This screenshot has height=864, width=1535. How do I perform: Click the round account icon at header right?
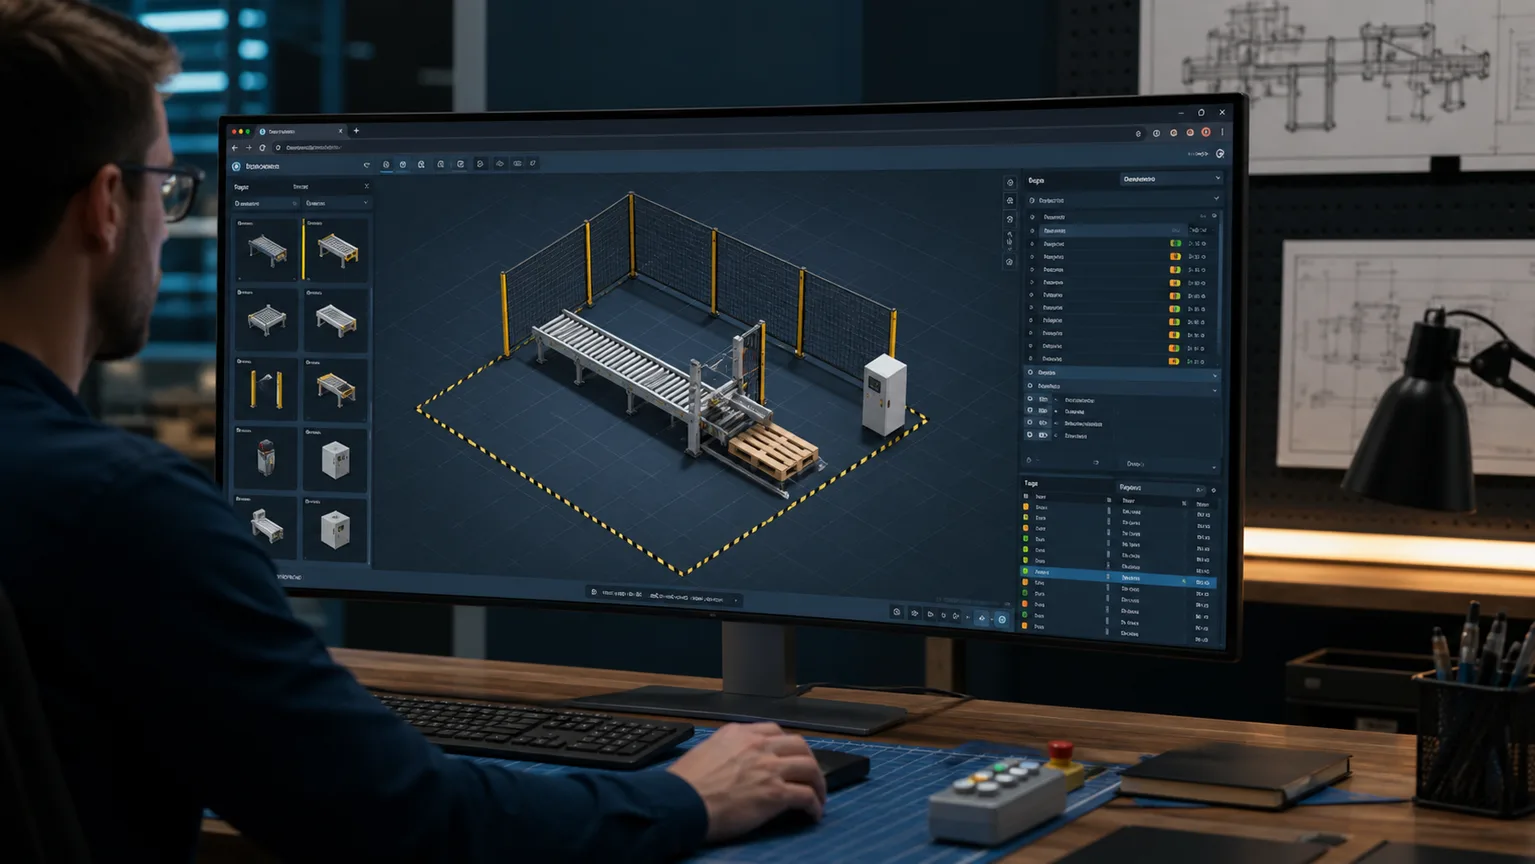coord(1220,154)
